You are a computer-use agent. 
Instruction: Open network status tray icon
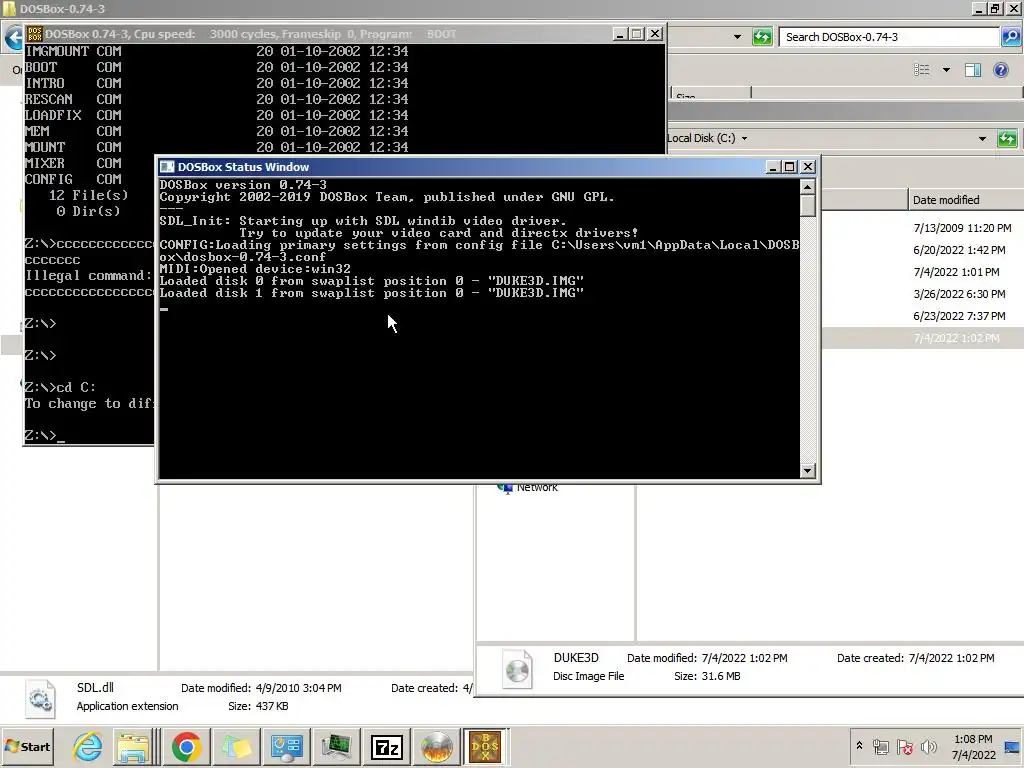click(x=880, y=746)
